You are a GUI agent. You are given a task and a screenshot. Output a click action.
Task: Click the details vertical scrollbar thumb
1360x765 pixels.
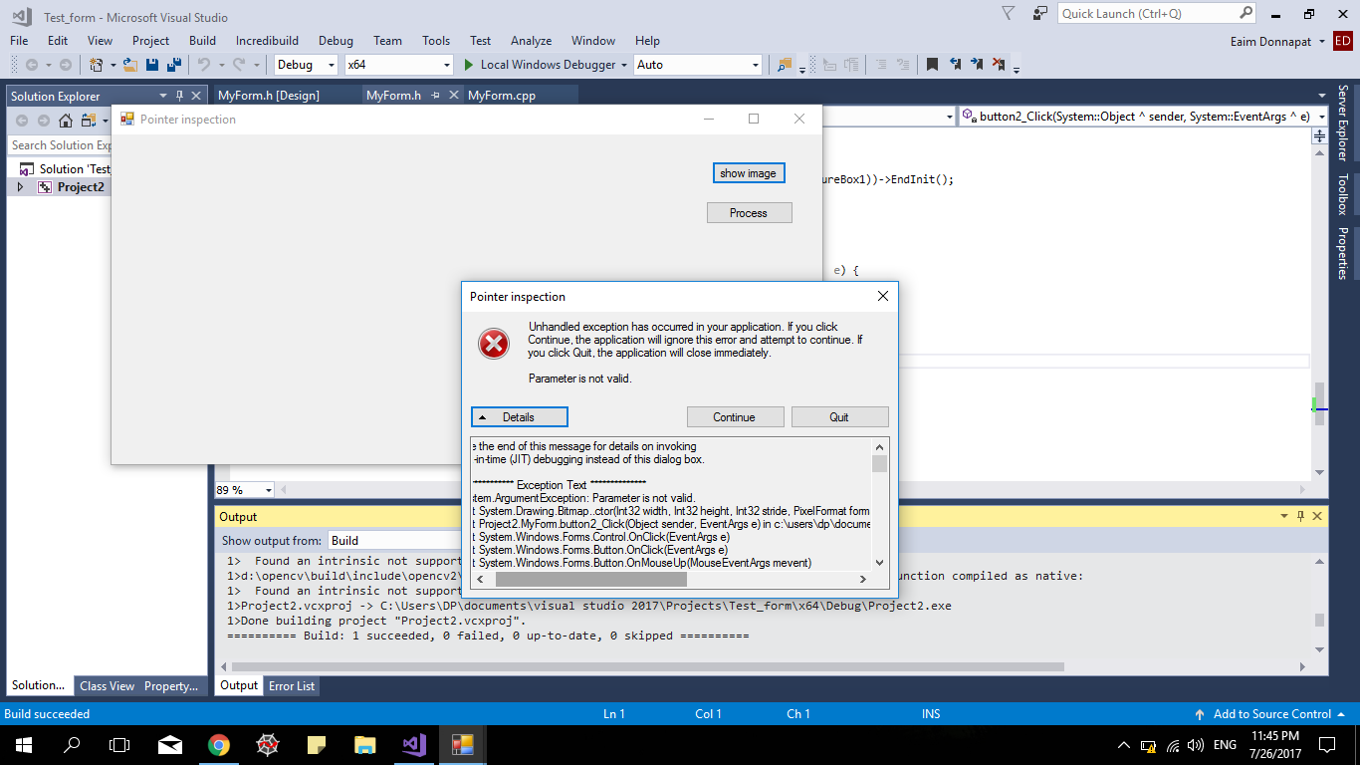coord(880,464)
